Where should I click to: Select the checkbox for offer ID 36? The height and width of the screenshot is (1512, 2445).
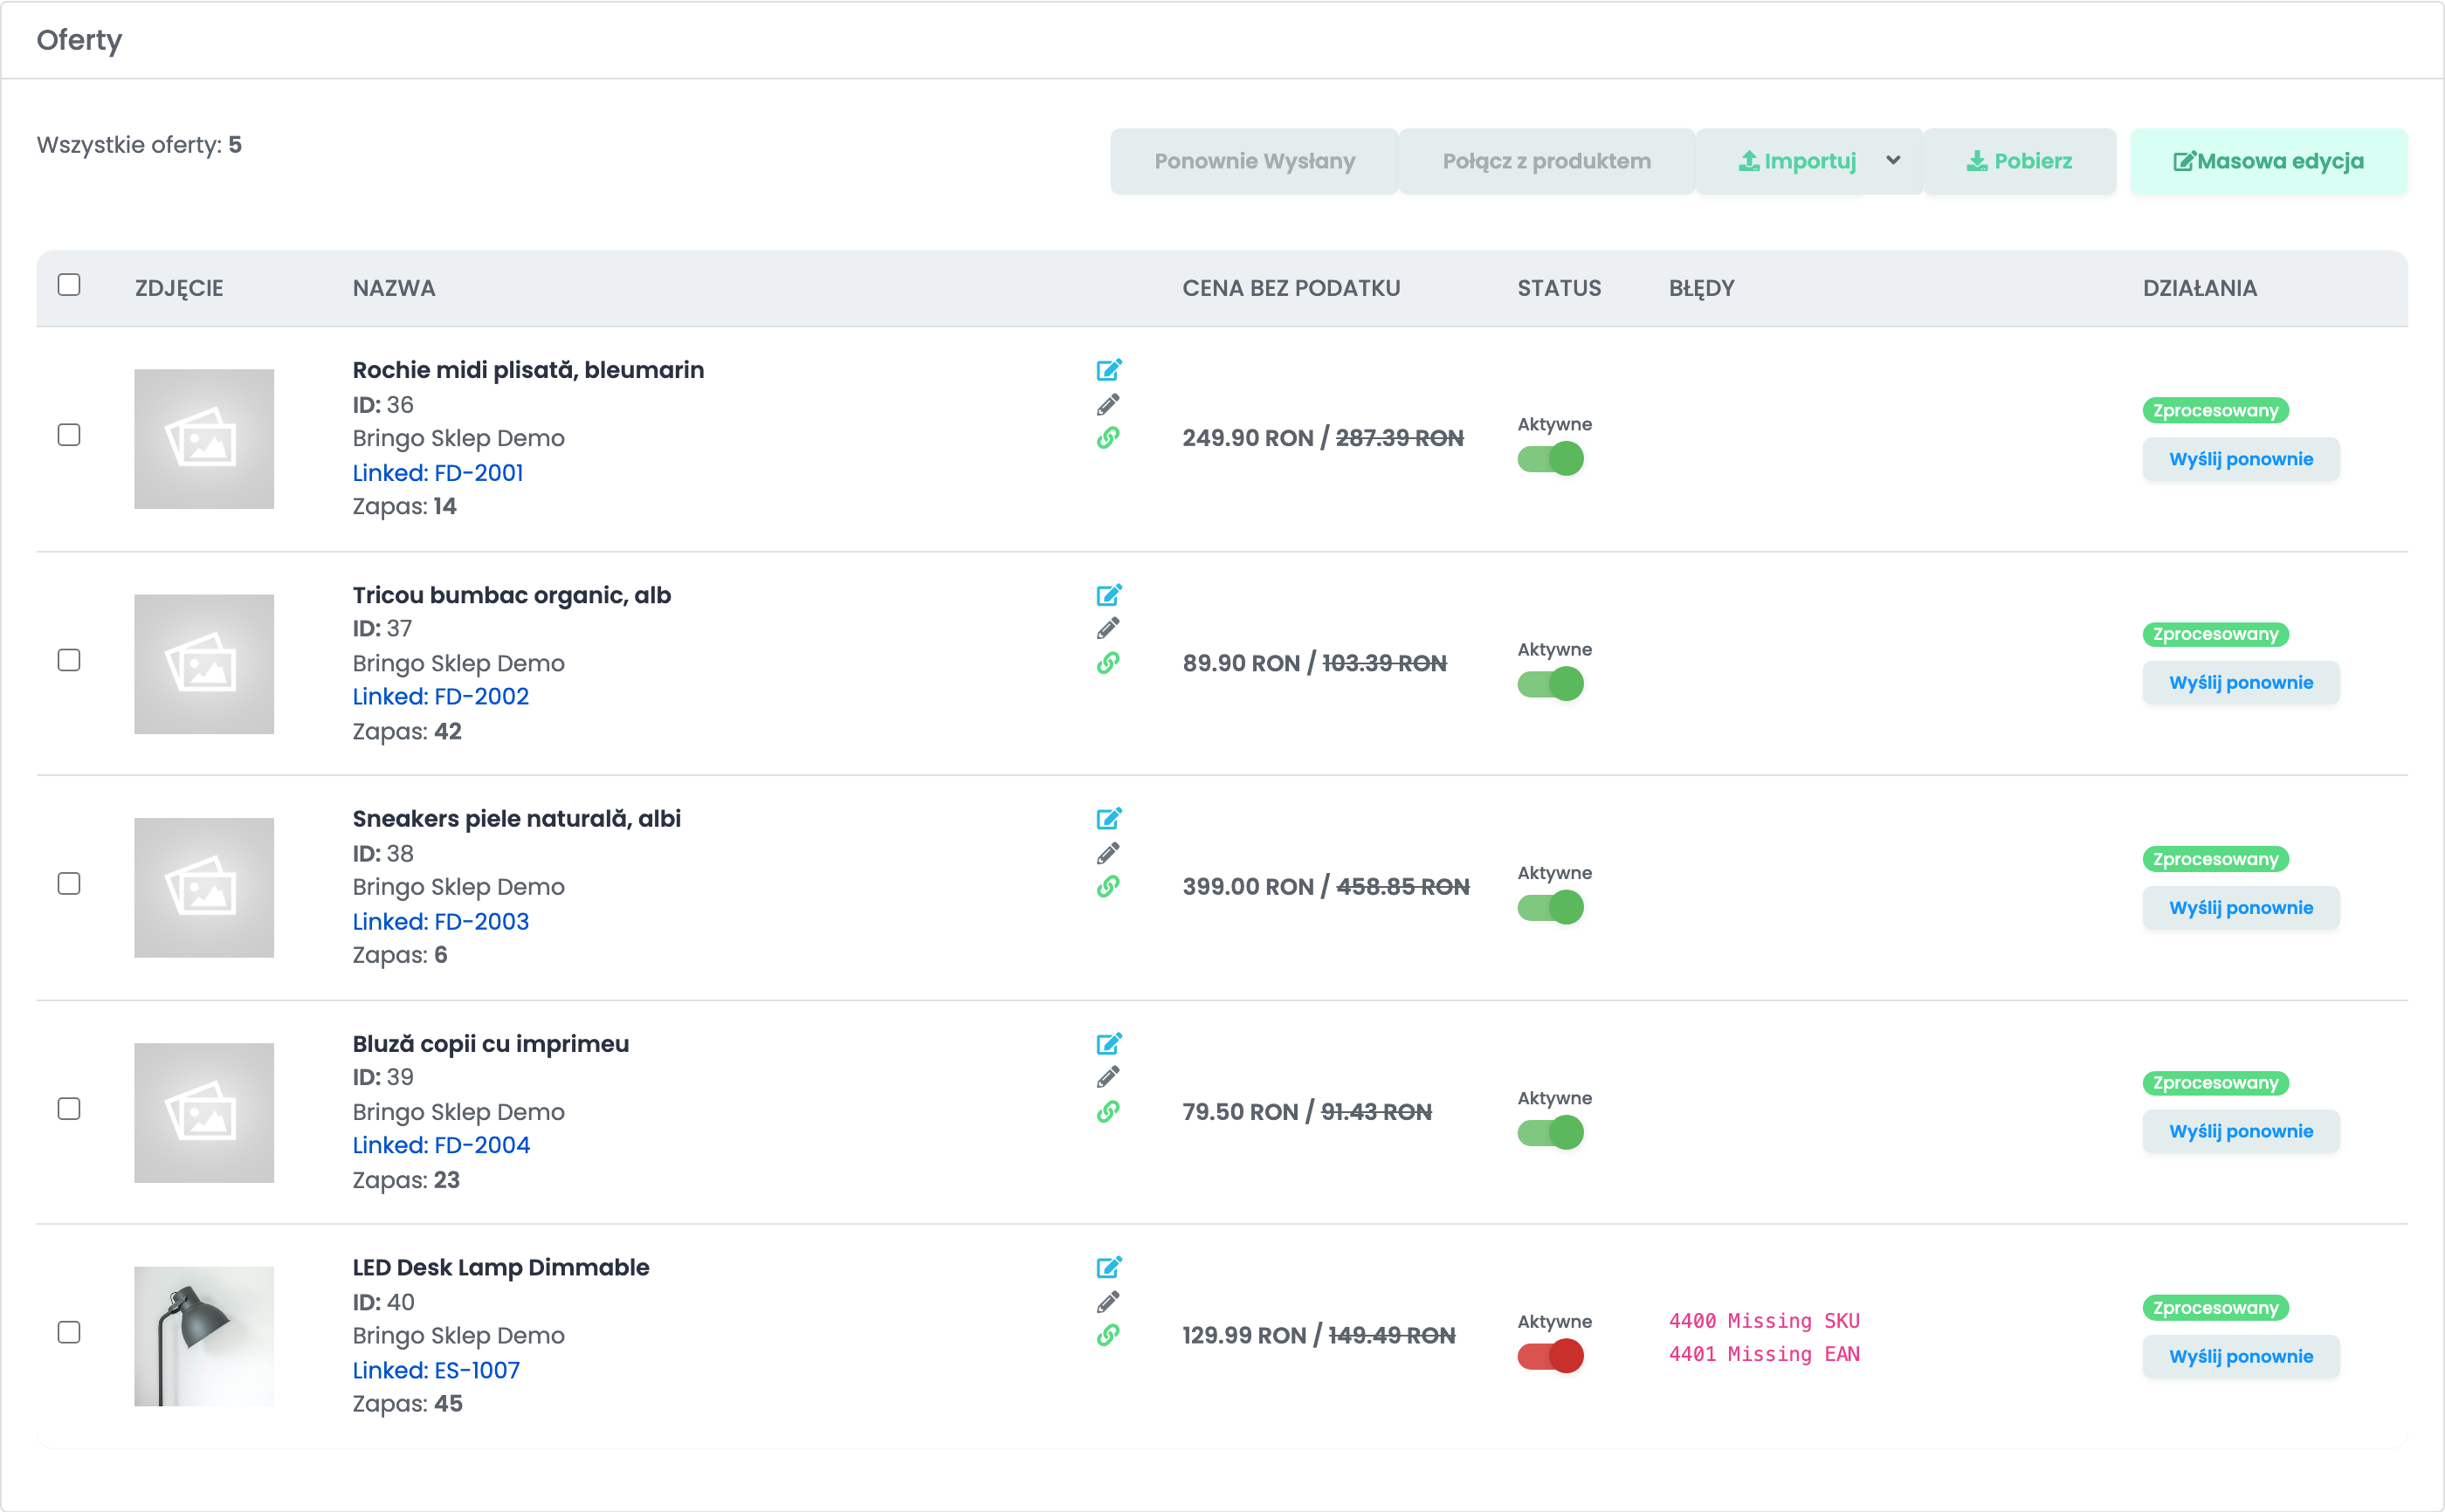69,435
